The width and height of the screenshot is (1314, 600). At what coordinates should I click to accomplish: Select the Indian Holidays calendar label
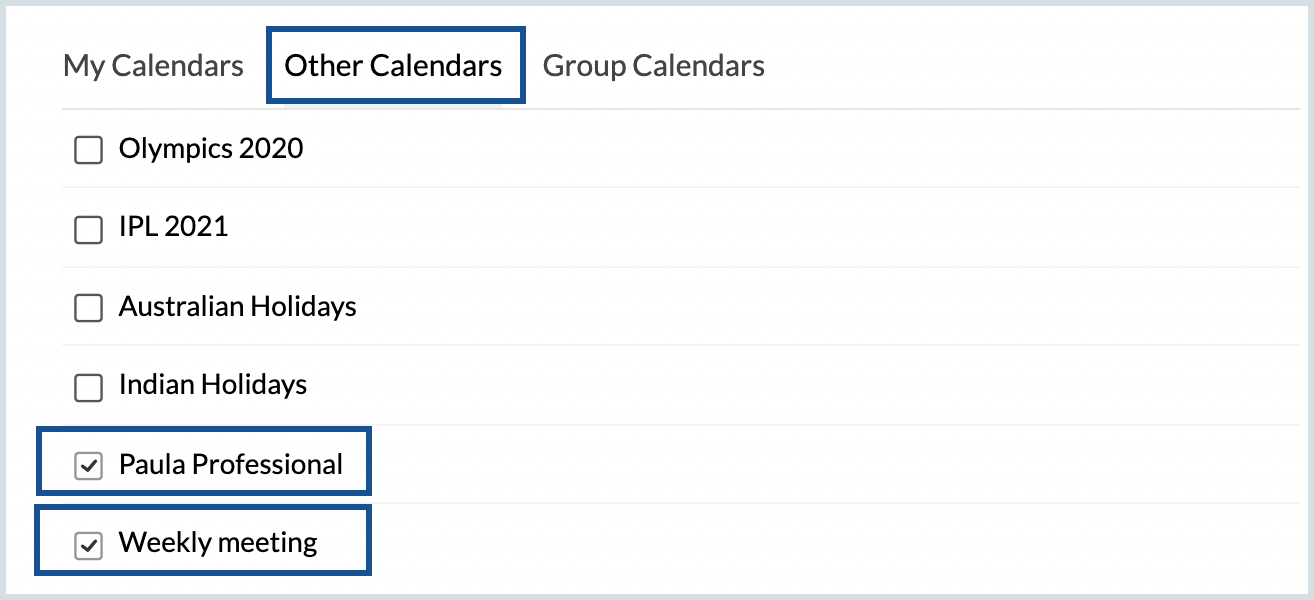[x=212, y=385]
